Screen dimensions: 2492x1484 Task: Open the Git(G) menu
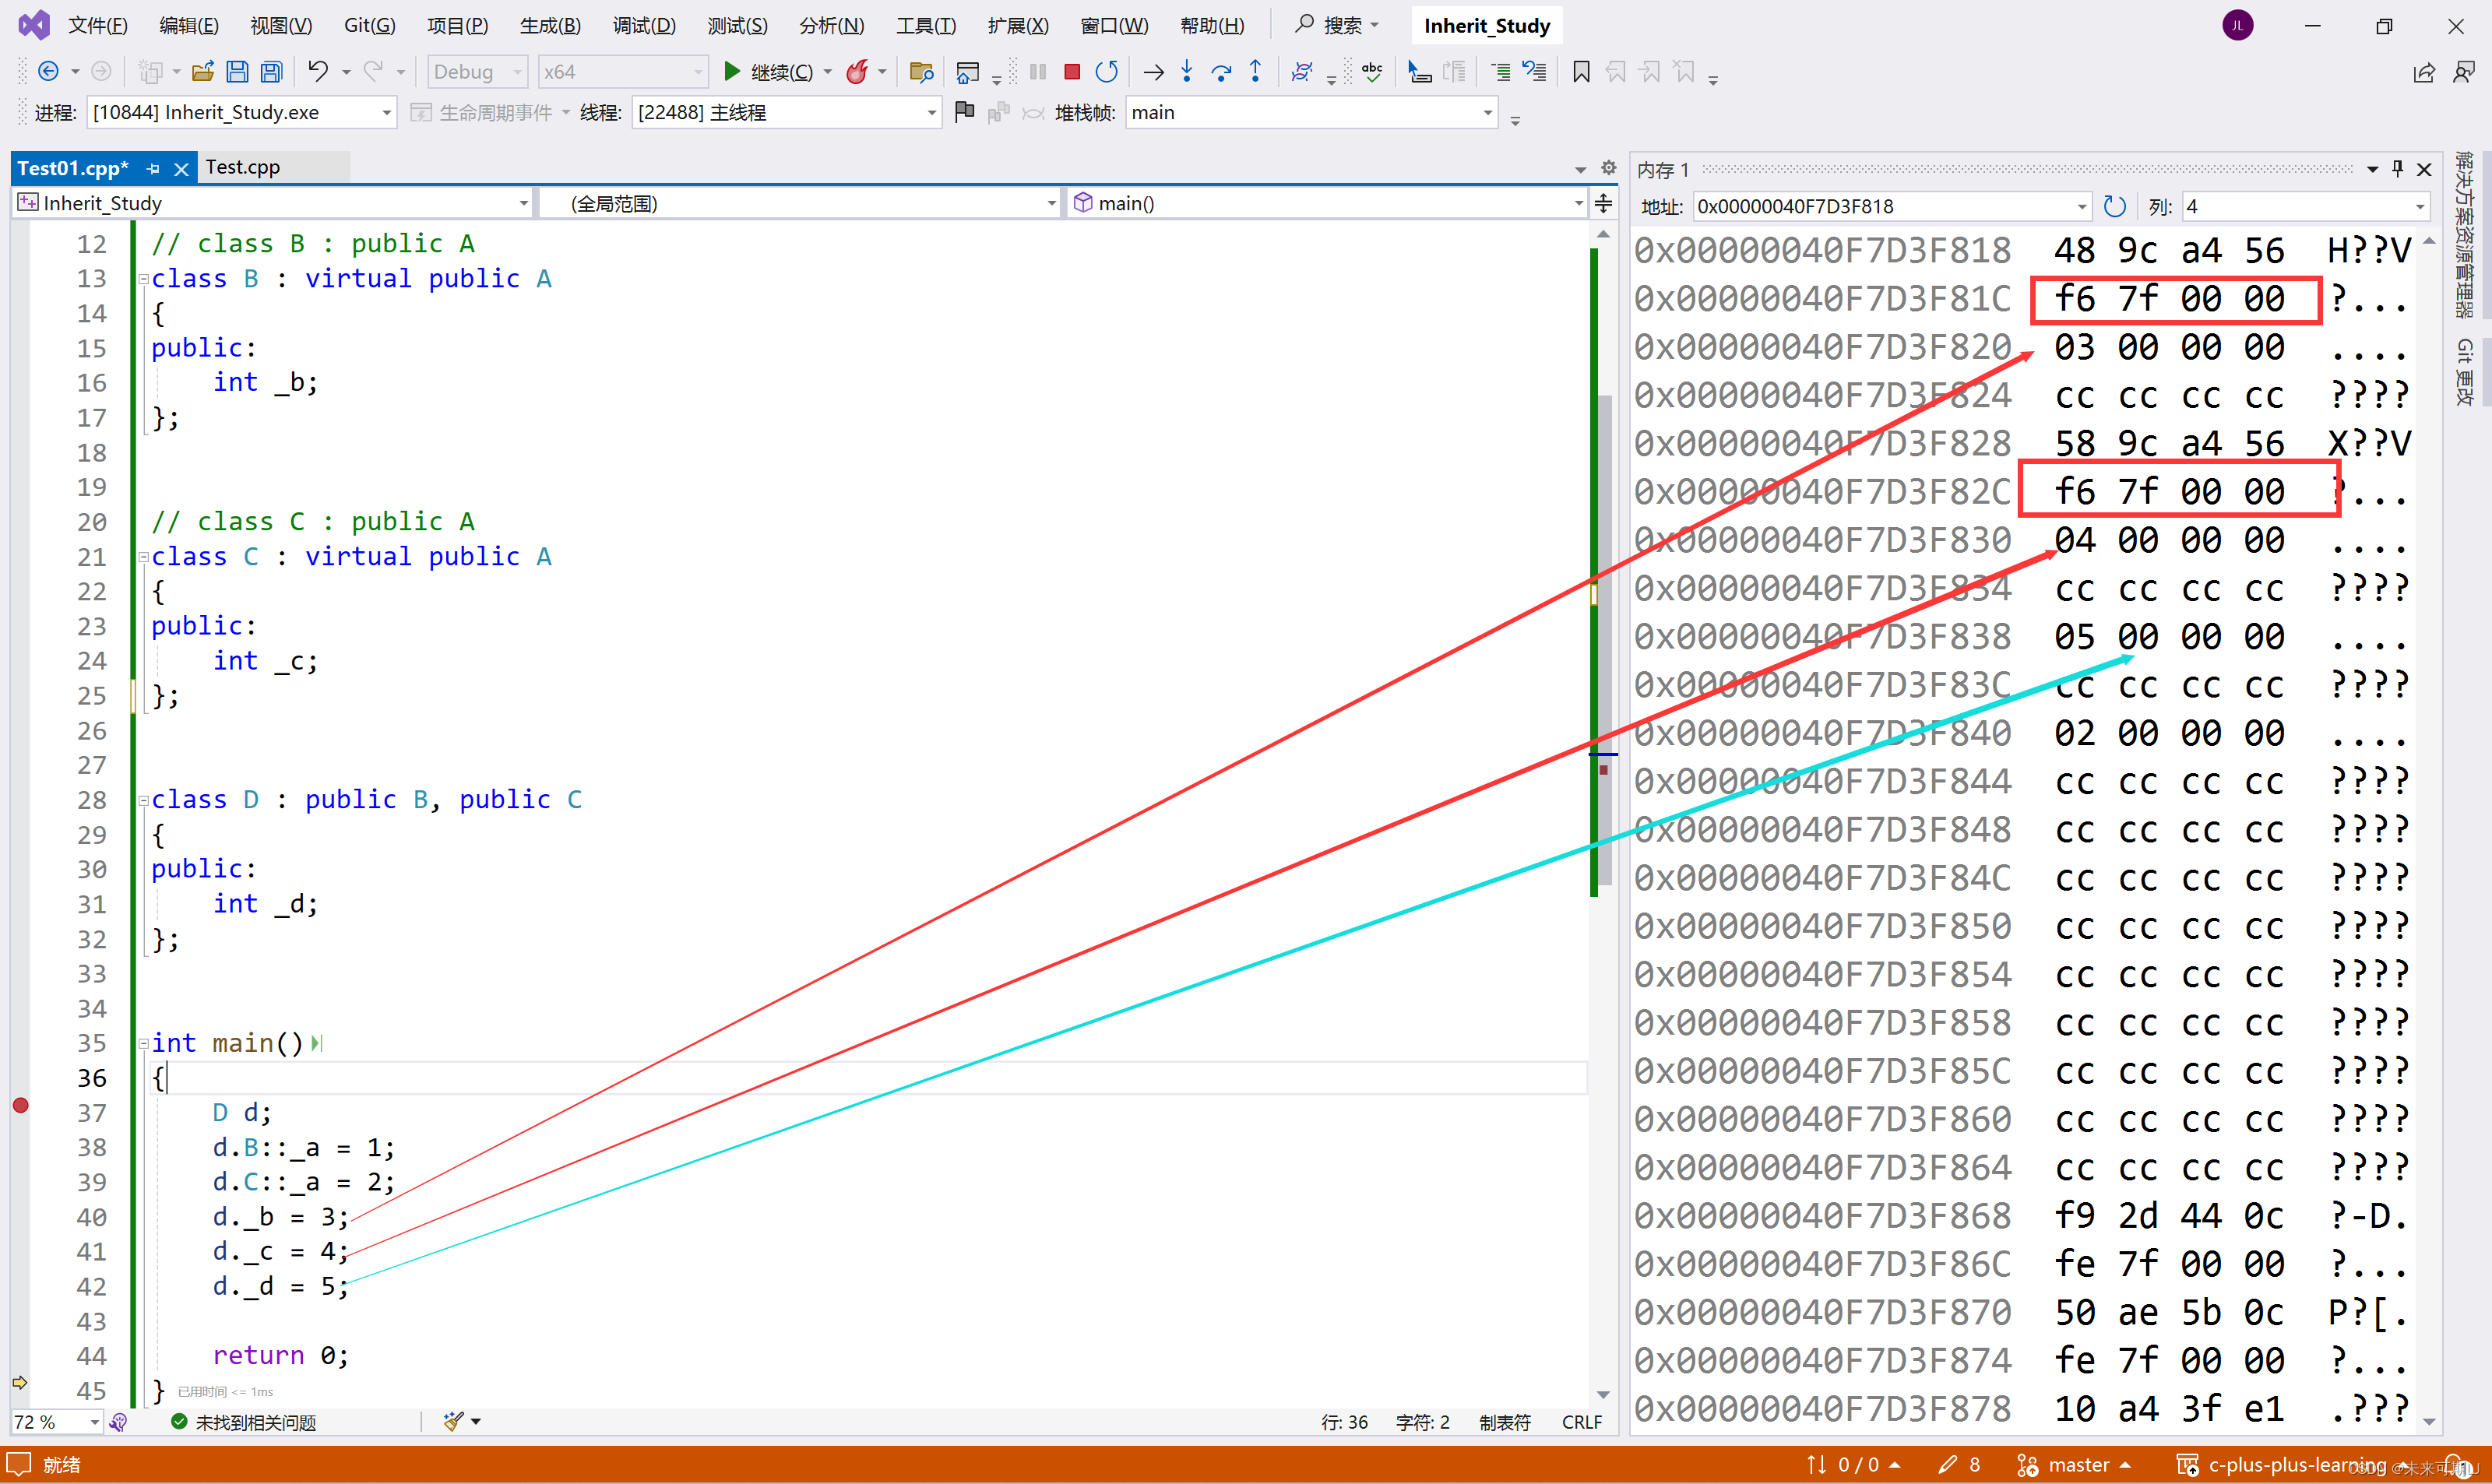pyautogui.click(x=369, y=25)
